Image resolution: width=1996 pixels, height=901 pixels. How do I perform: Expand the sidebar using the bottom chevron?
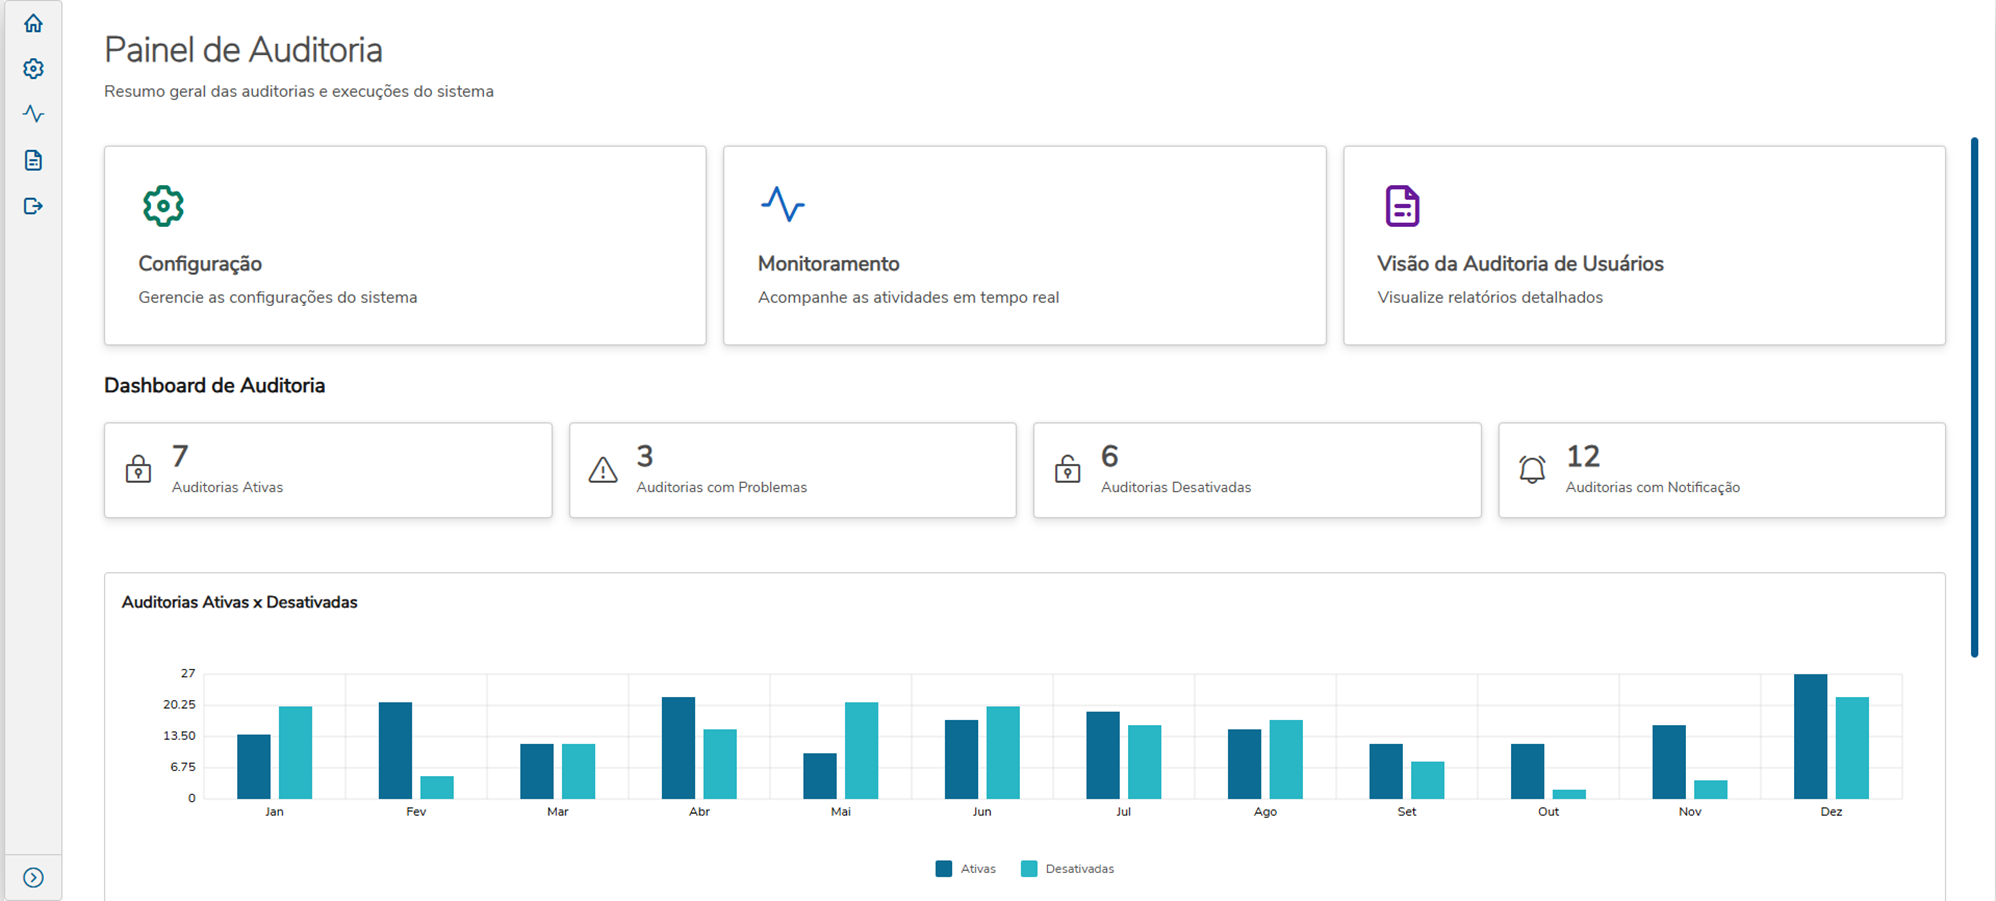click(33, 877)
